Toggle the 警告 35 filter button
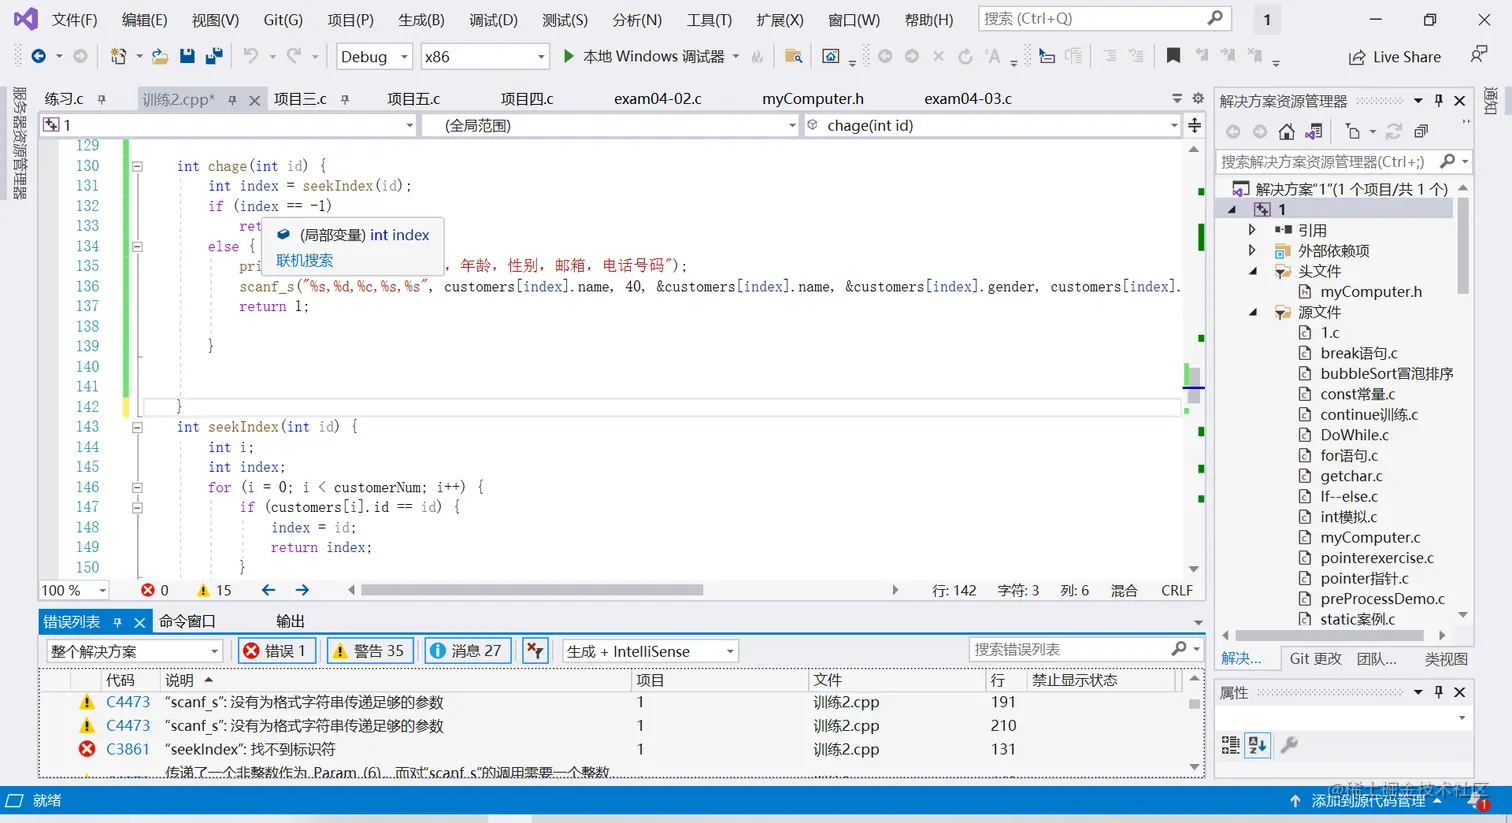1512x823 pixels. [x=369, y=651]
